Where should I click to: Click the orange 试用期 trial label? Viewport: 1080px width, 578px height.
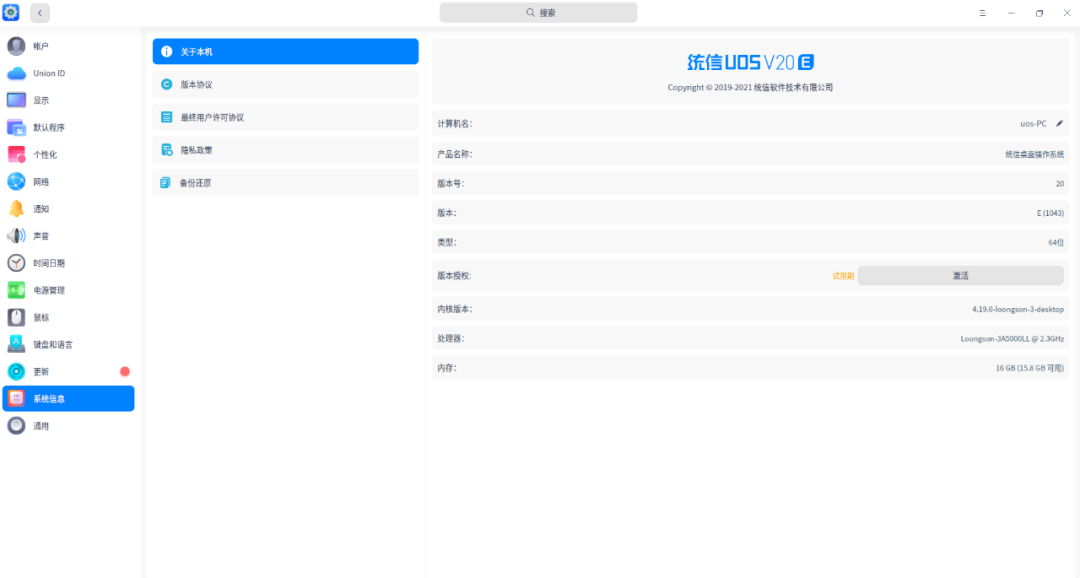click(x=842, y=276)
